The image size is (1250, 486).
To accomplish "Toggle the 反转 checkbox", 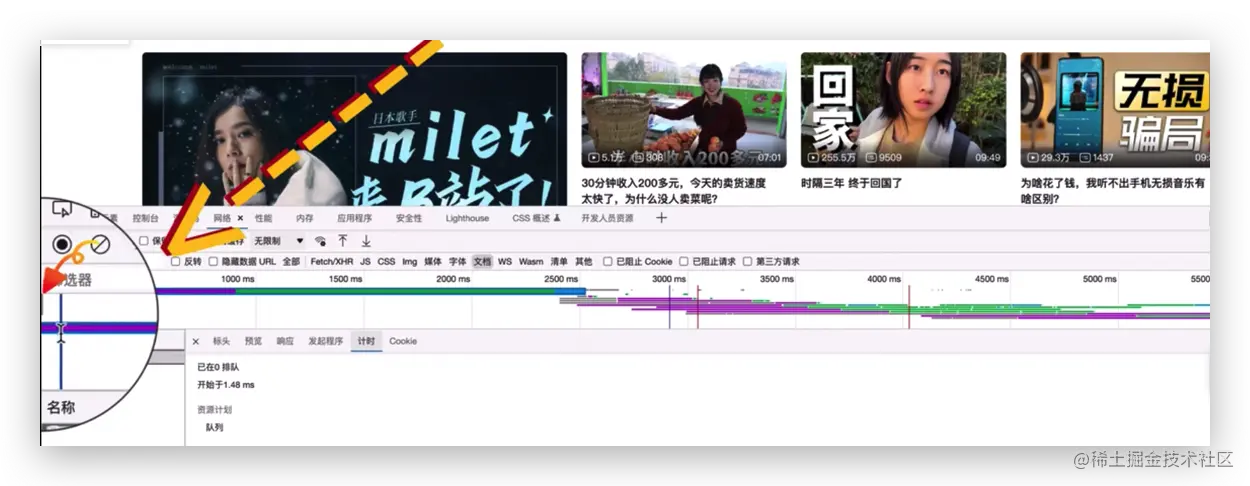I will coord(175,262).
